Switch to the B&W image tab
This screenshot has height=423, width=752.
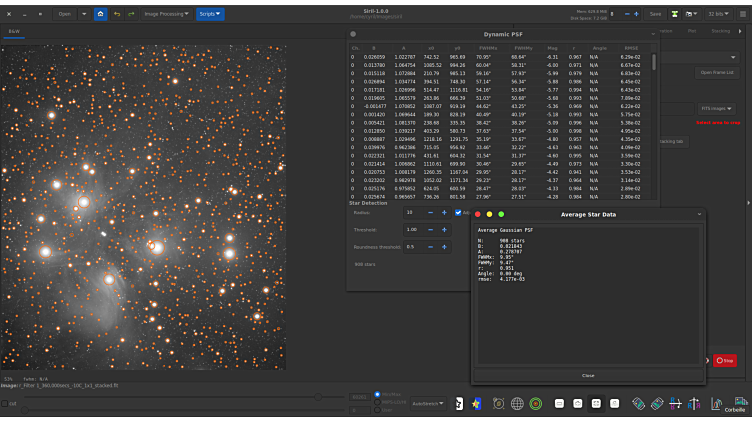15,32
